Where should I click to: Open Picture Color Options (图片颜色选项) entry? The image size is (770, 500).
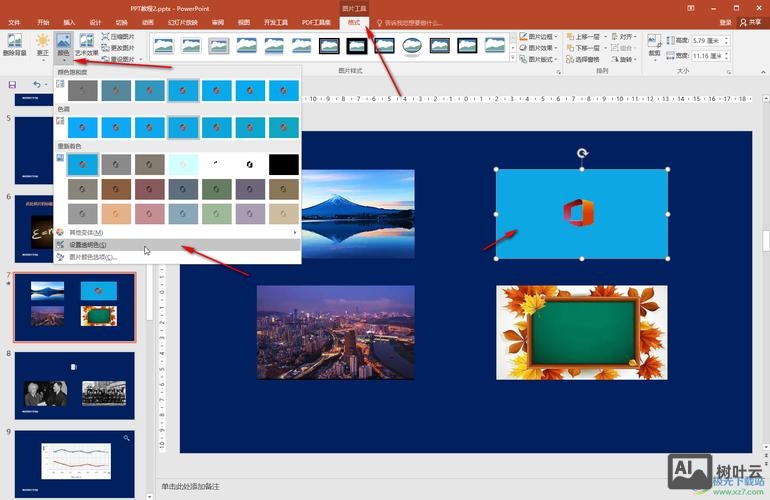click(x=92, y=257)
